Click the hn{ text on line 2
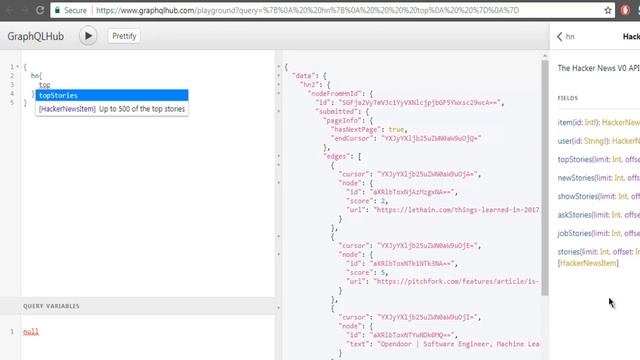640x360 pixels. (x=36, y=76)
